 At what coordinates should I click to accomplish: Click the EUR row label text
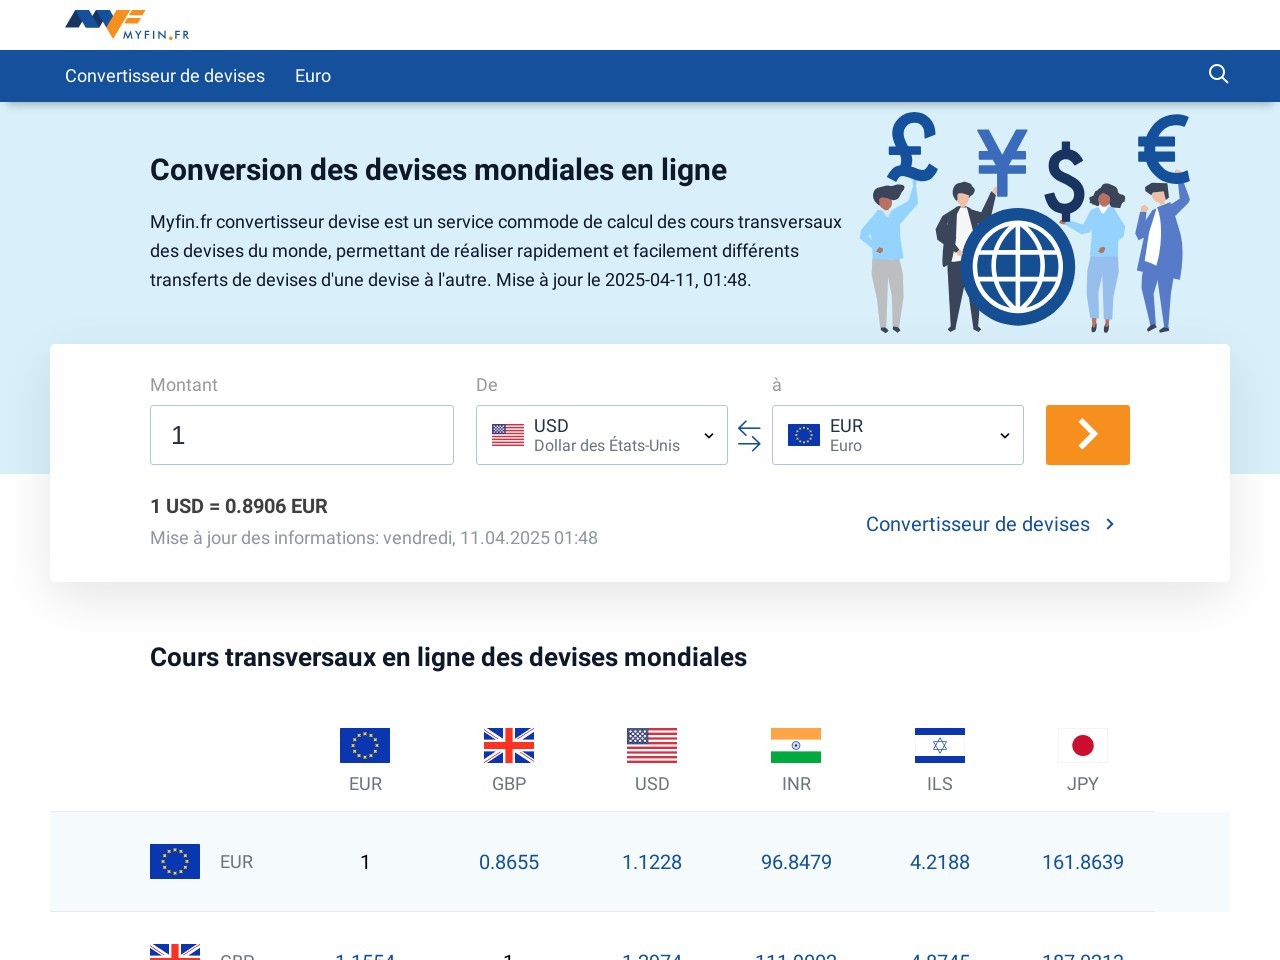[236, 862]
